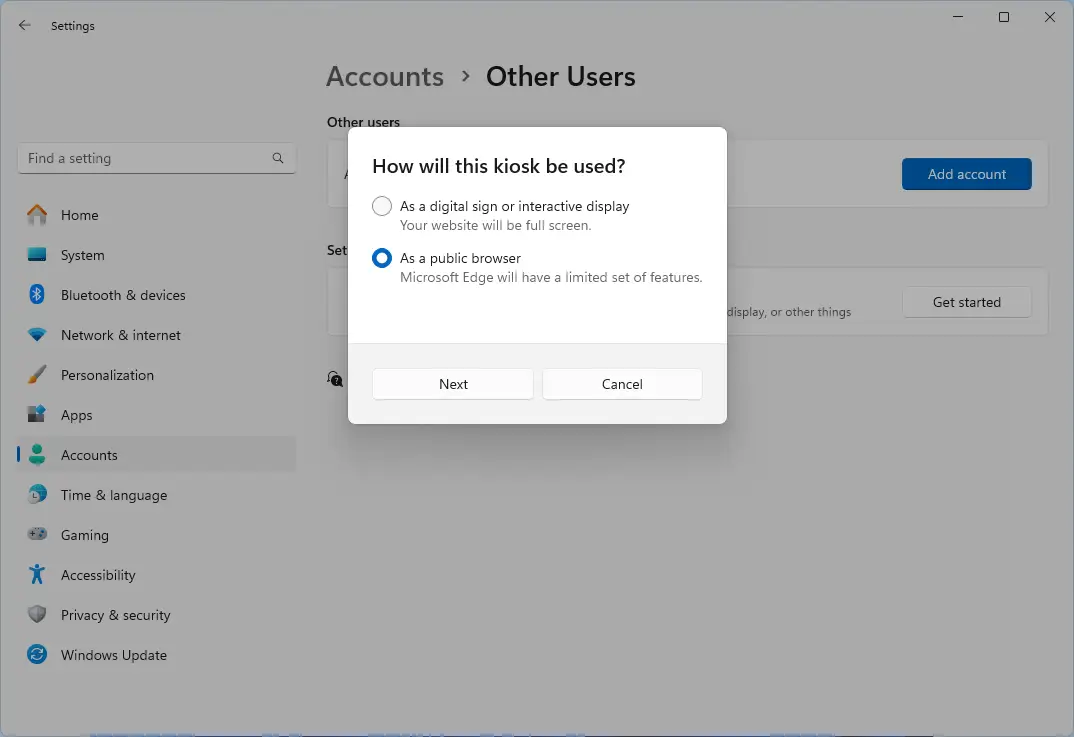Navigate to Apps settings

157,414
